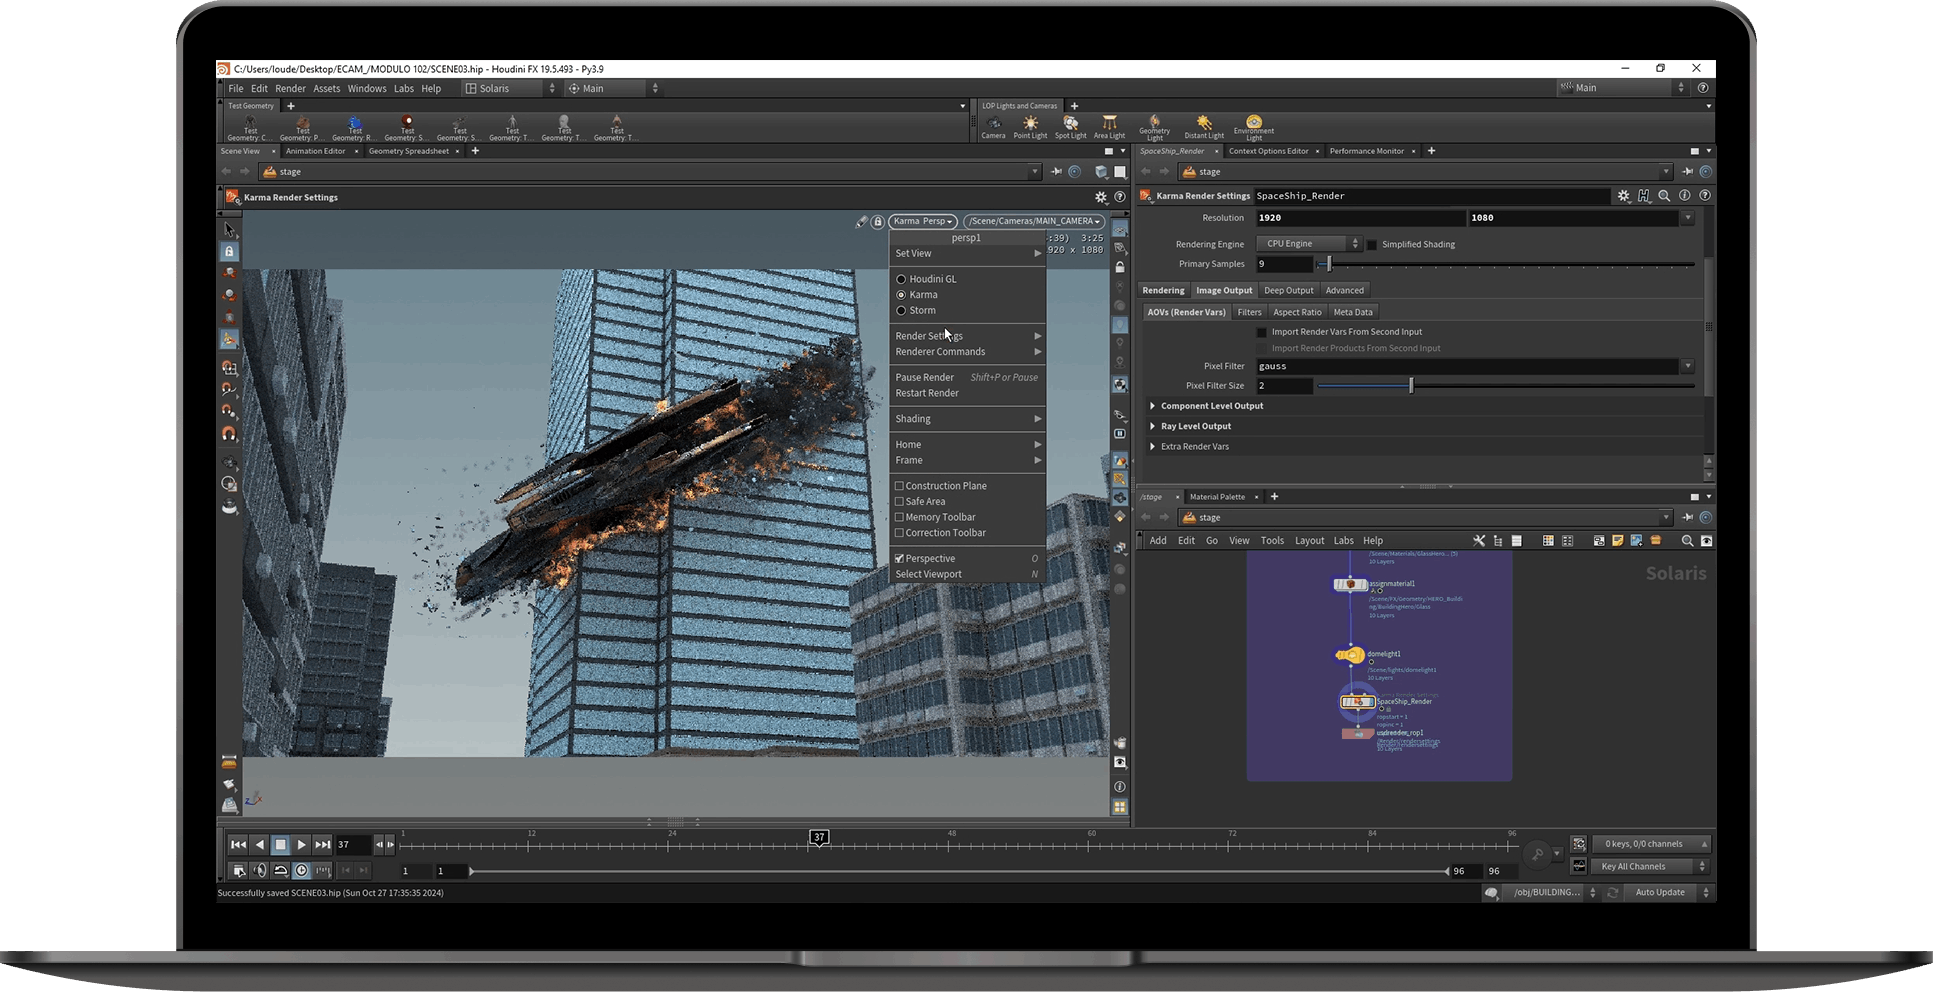
Task: Create a Point Light from the shelf
Action: coord(1030,127)
